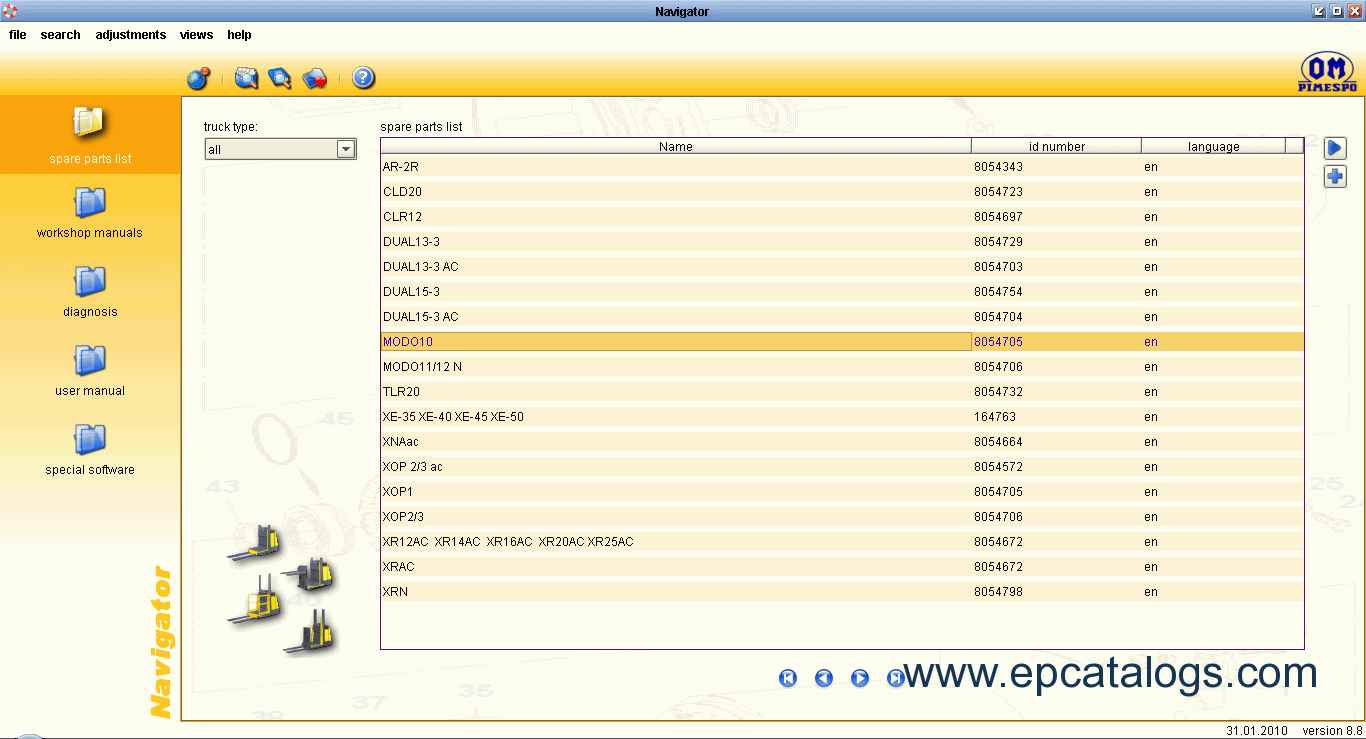The height and width of the screenshot is (739, 1366).
Task: Click id number 8054798
Action: coord(998,592)
